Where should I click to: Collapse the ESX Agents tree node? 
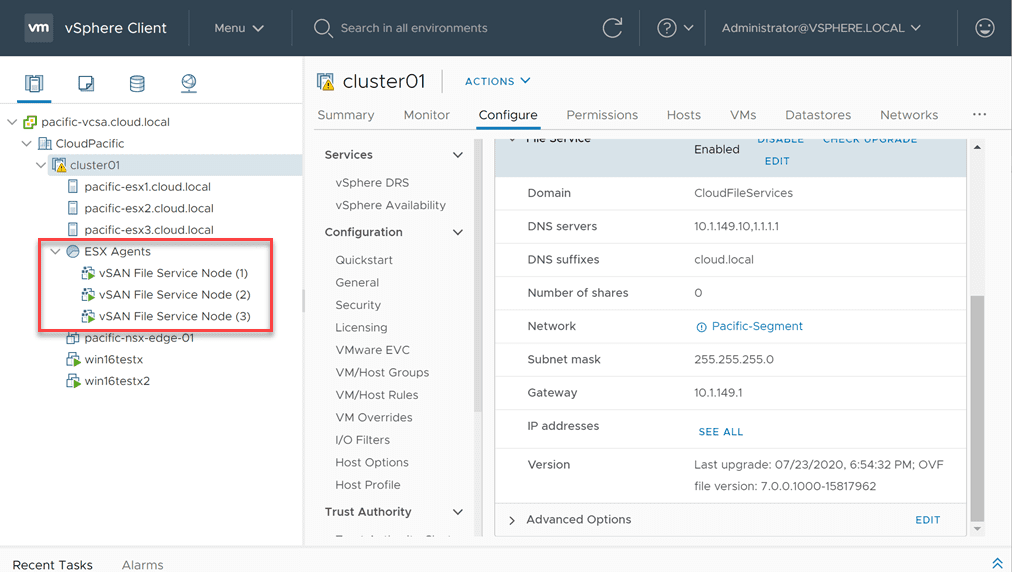56,252
